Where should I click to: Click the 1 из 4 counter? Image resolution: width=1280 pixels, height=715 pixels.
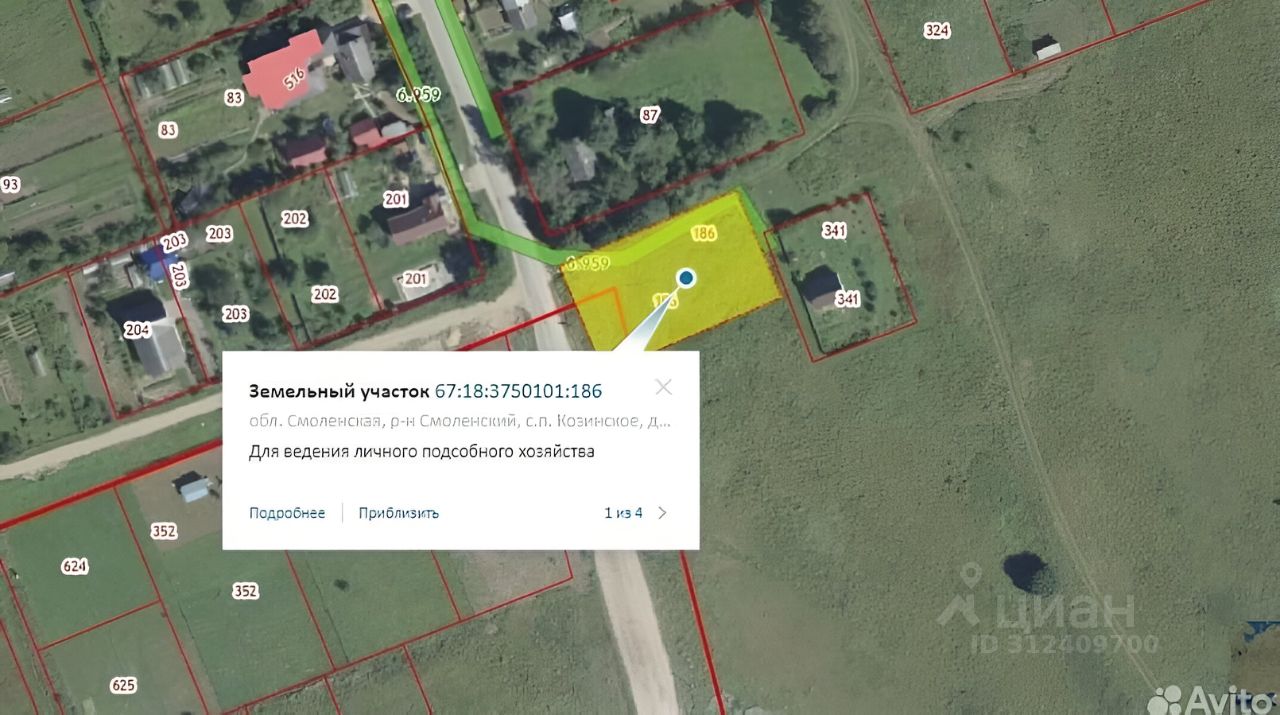tap(623, 513)
